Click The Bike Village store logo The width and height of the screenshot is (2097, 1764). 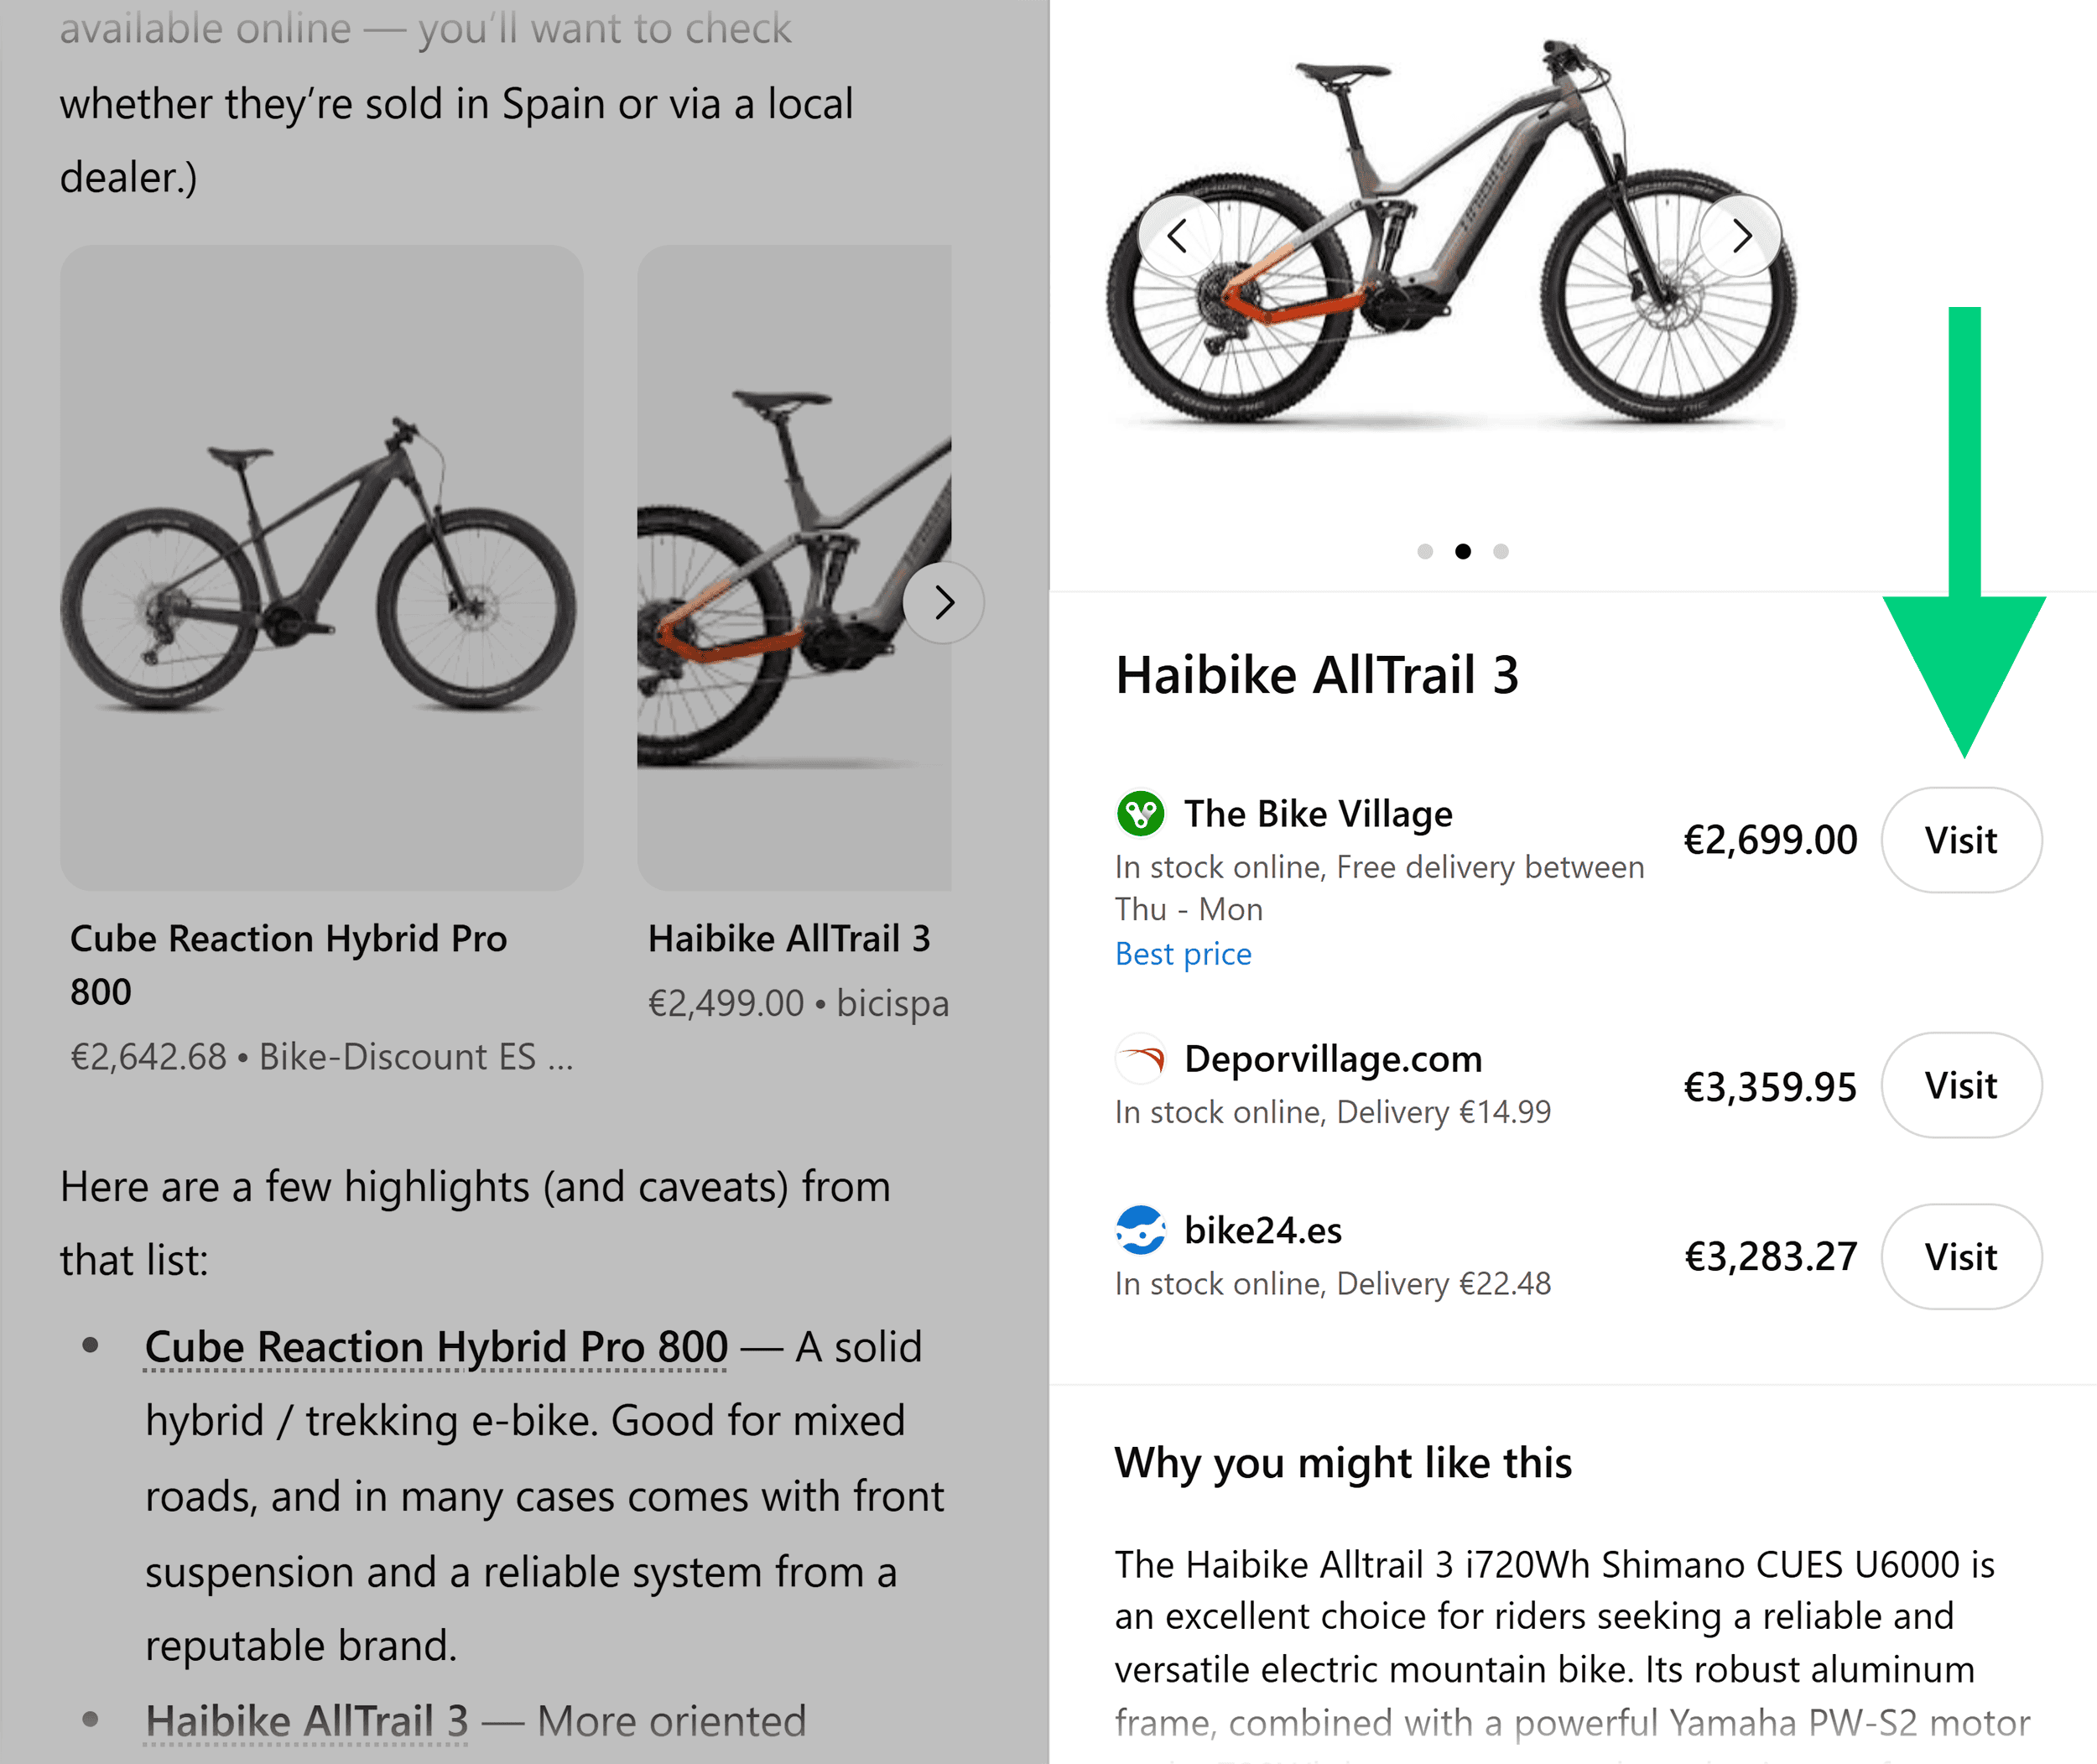click(x=1140, y=813)
